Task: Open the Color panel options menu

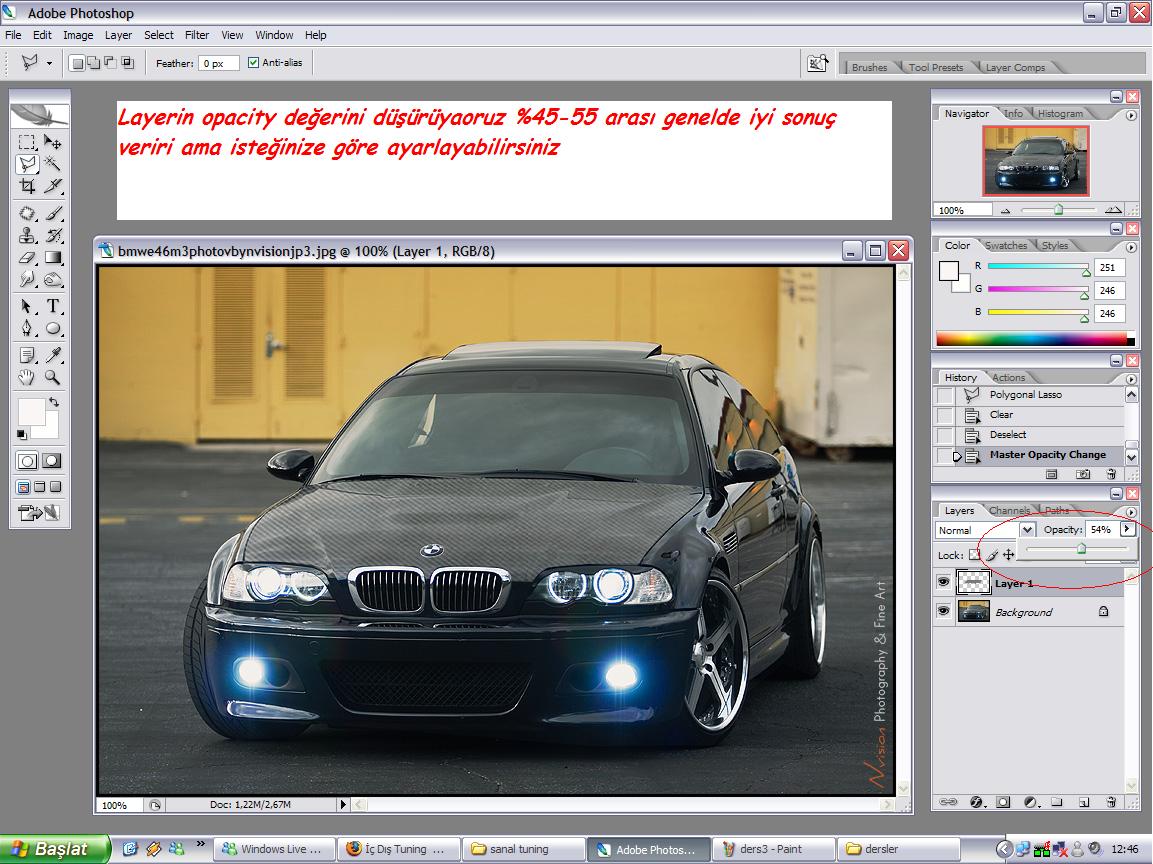Action: coord(1131,247)
